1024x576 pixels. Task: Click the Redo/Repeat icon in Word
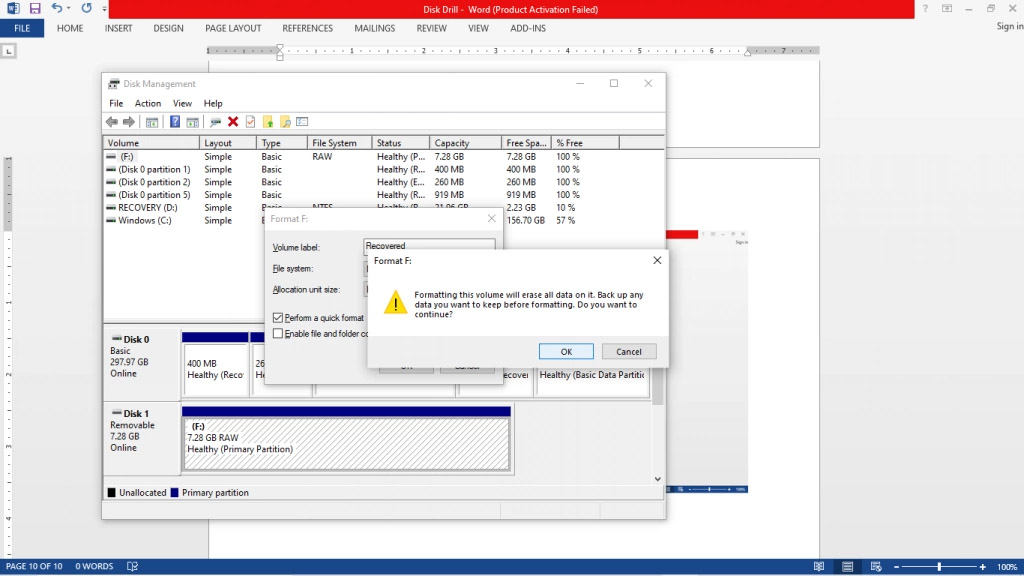click(86, 8)
